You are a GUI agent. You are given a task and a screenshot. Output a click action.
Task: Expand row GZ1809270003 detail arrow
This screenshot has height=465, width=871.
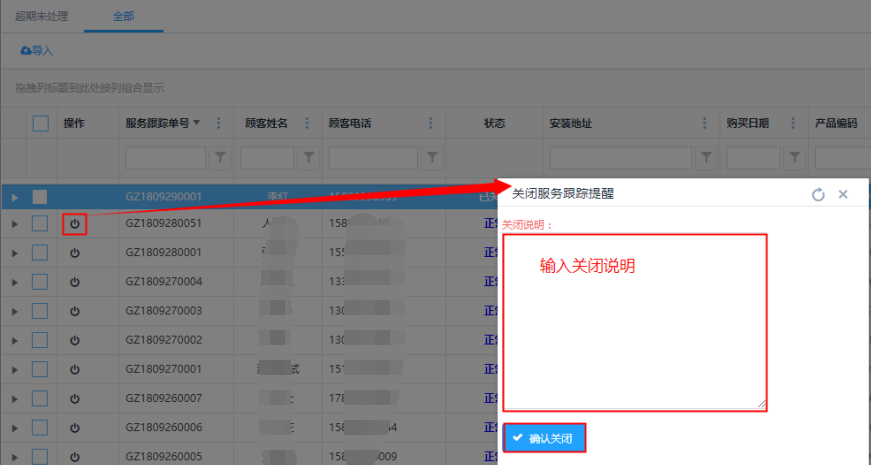tap(14, 311)
